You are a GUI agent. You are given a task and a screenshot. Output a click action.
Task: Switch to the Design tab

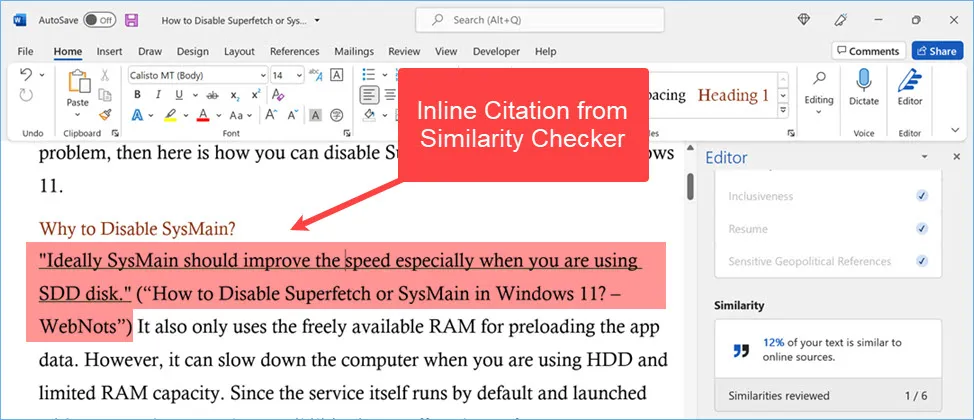pyautogui.click(x=193, y=52)
